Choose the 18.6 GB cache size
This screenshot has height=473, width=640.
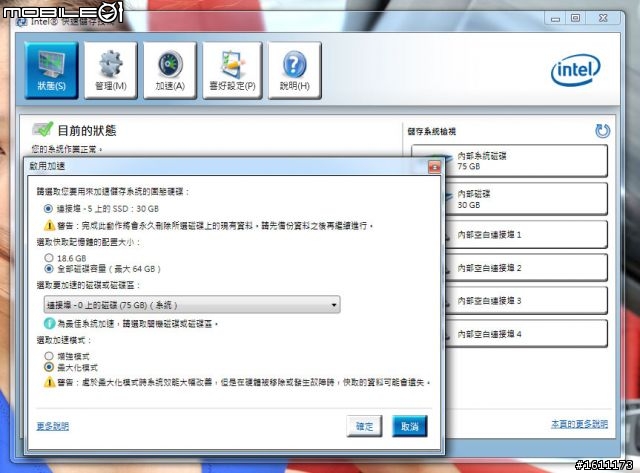pos(49,258)
